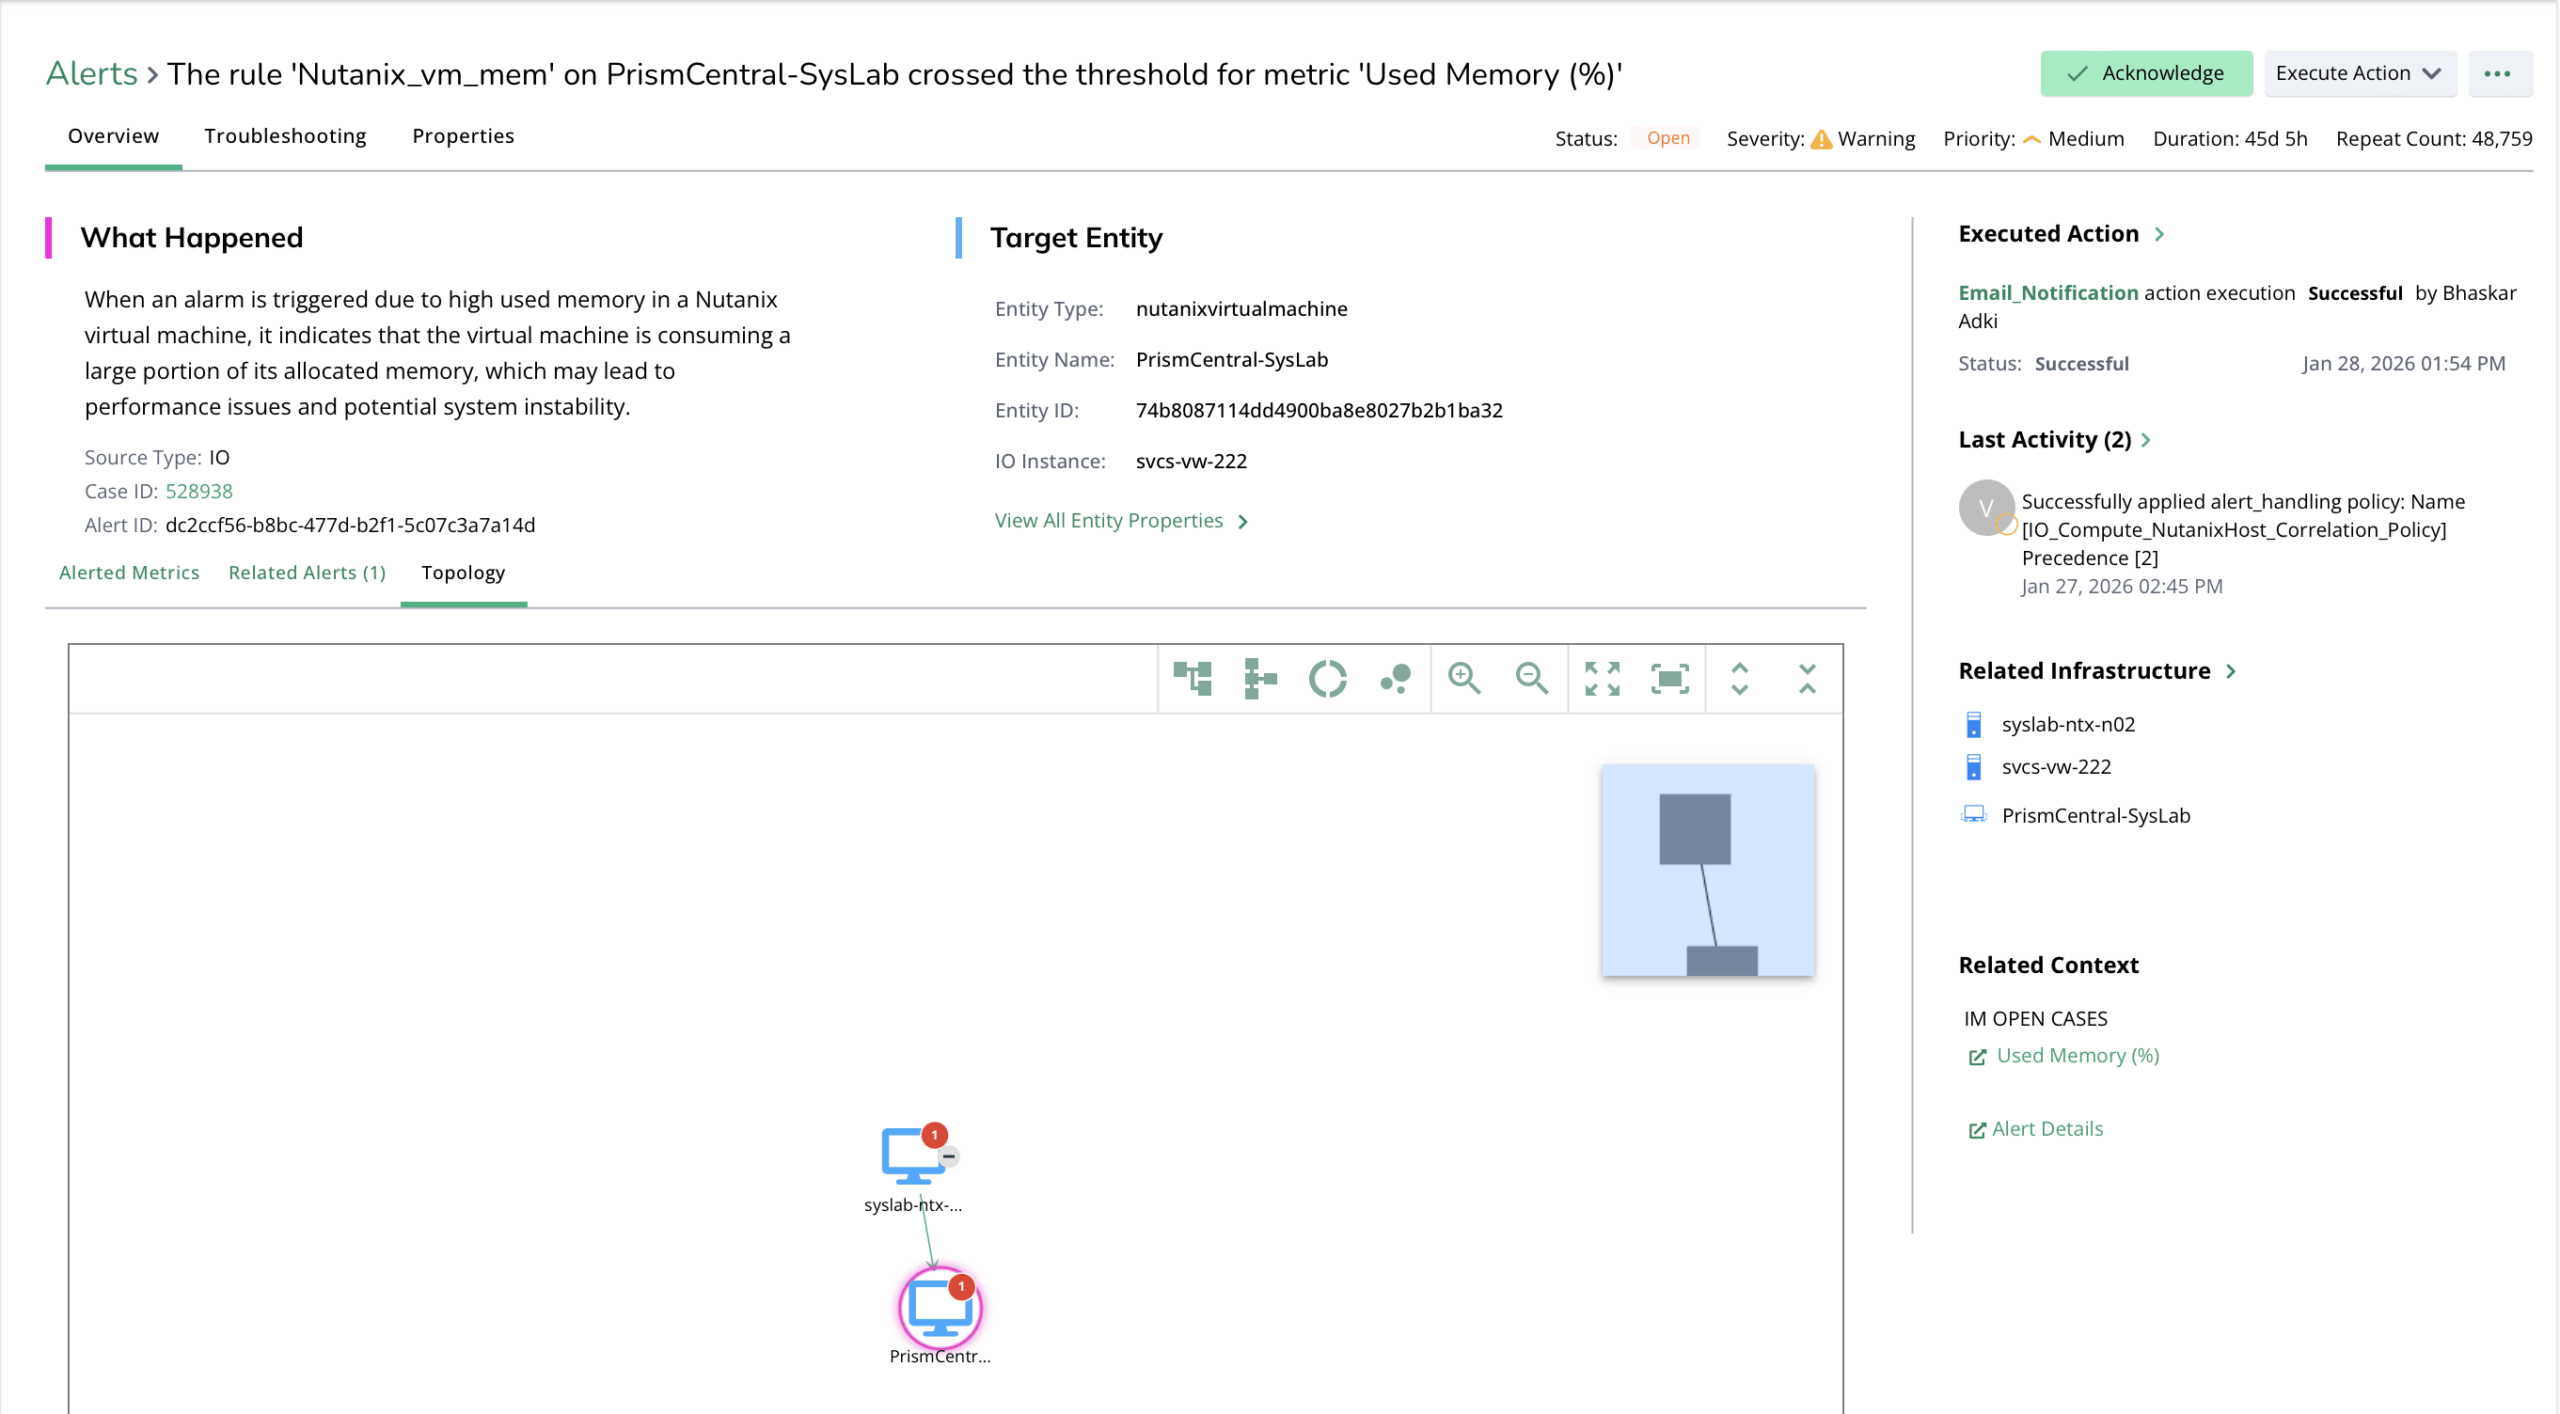Apply the organic cluster layout icon

[1395, 679]
